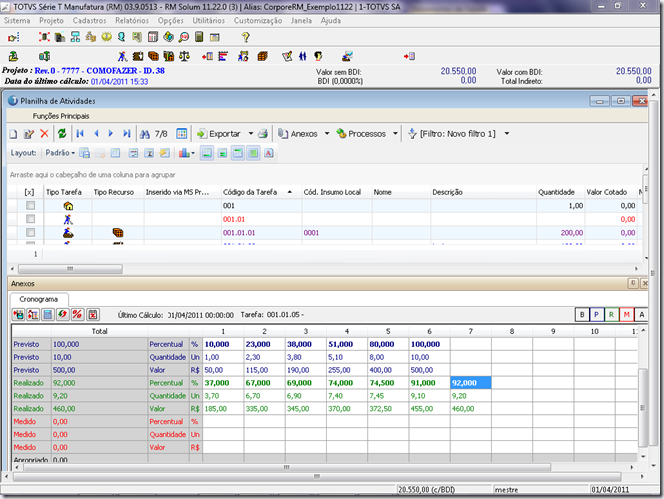Screen dimensions: 664x499
Task: Jump to the last record
Action: pos(126,134)
